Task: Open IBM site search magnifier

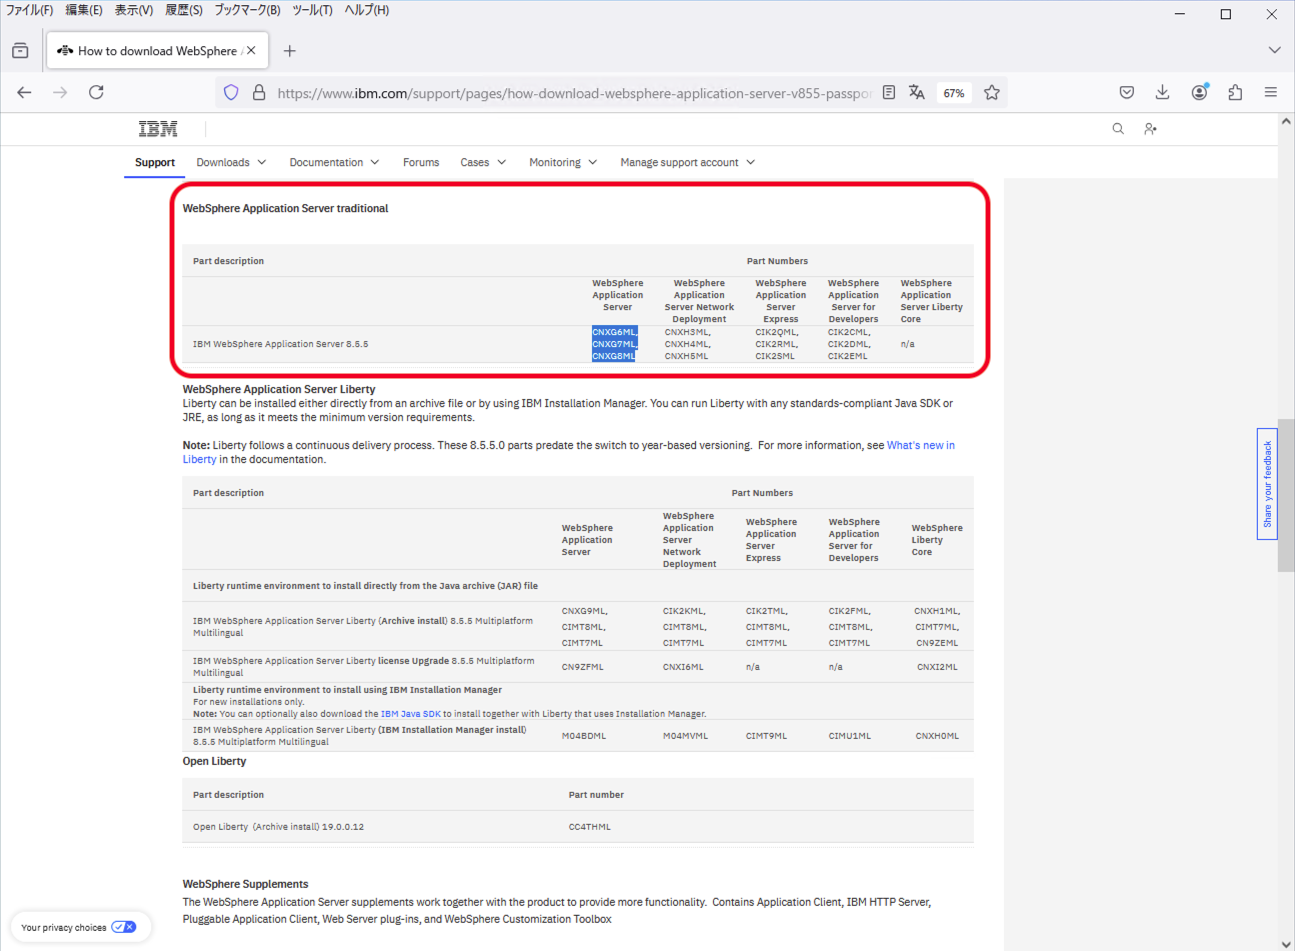Action: (x=1118, y=128)
